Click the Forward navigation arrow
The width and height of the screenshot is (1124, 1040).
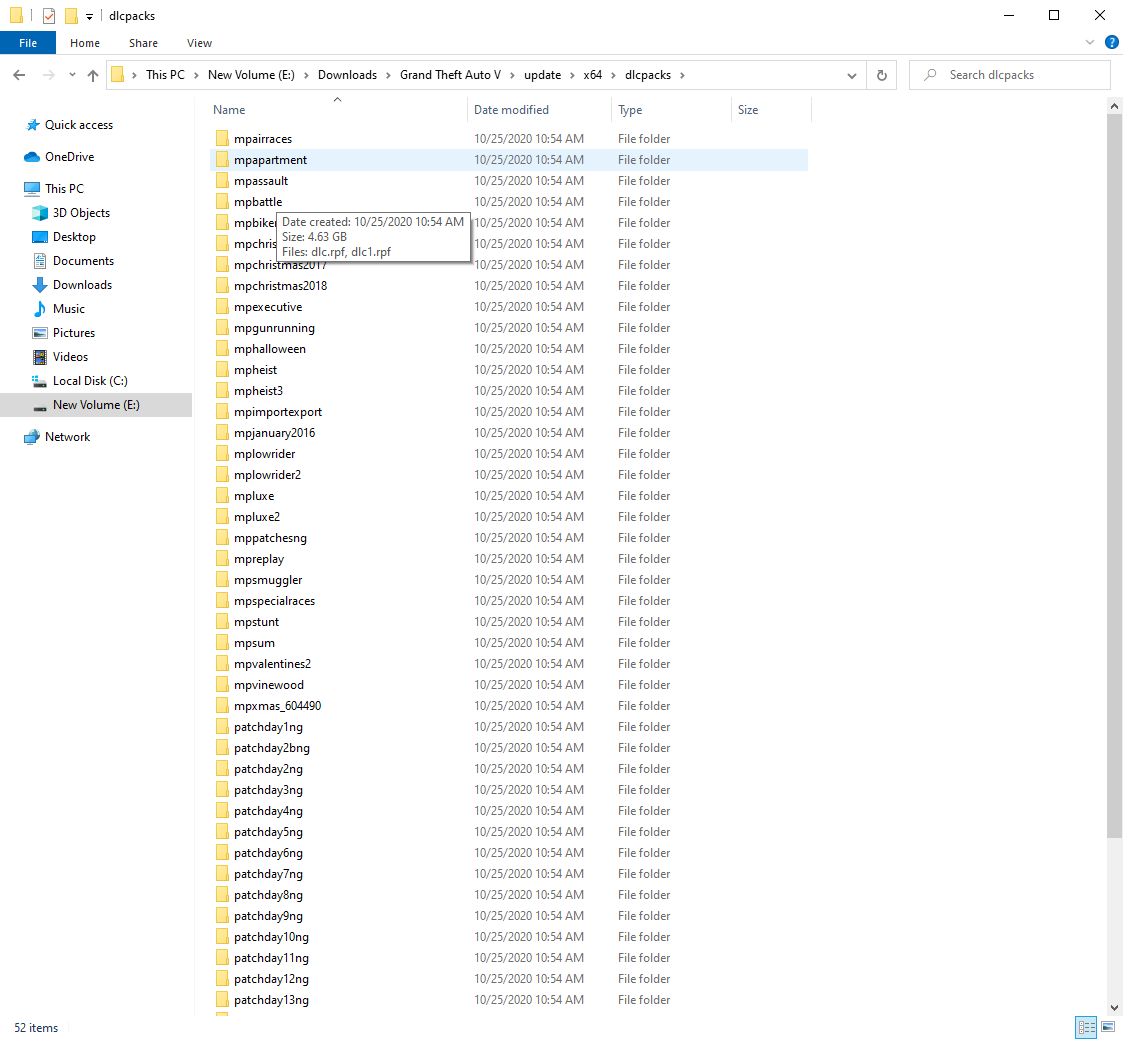[x=48, y=75]
